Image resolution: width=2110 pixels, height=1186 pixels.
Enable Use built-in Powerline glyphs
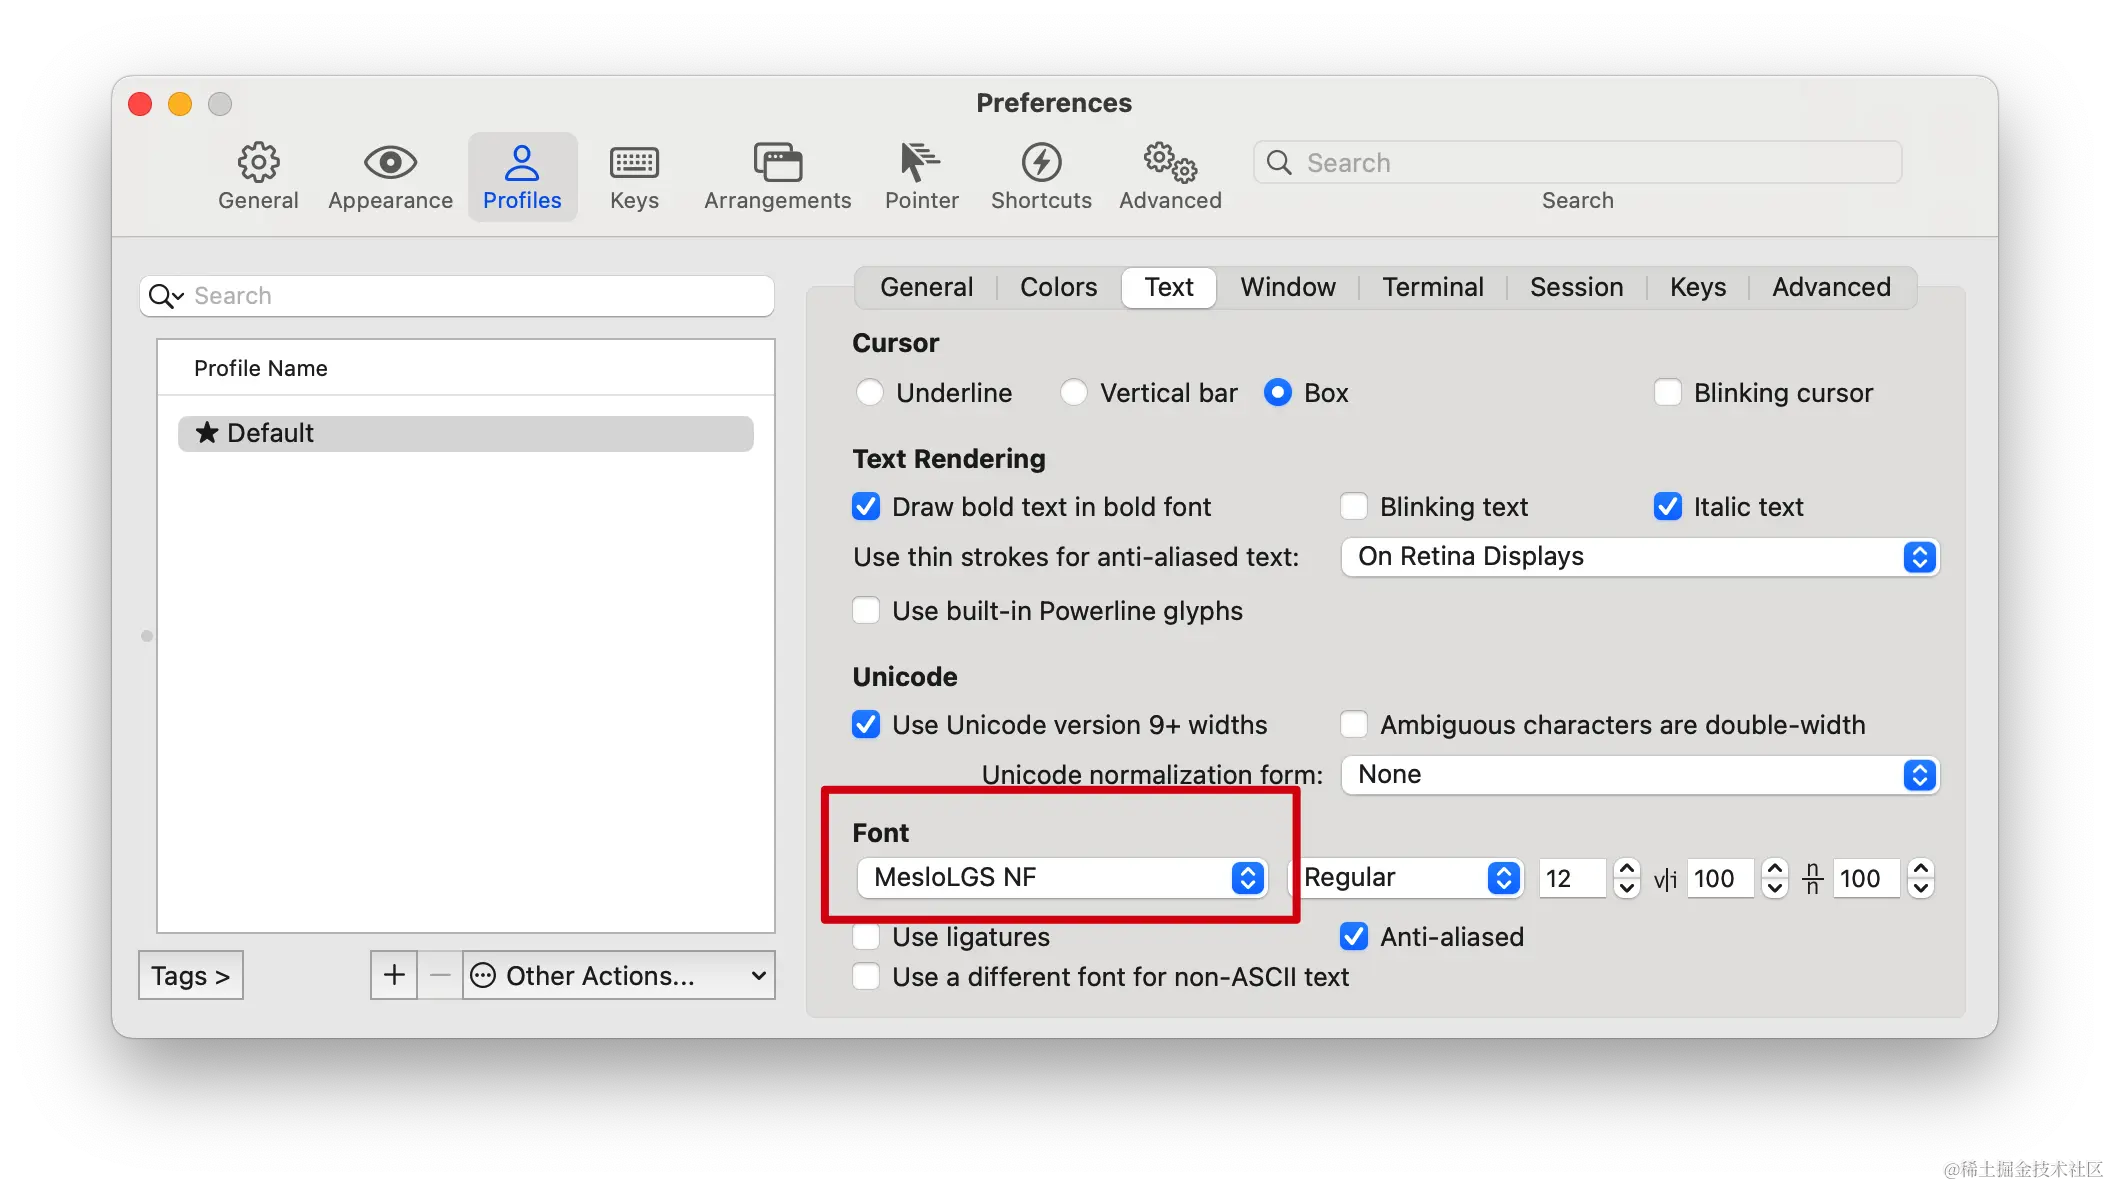click(x=866, y=611)
